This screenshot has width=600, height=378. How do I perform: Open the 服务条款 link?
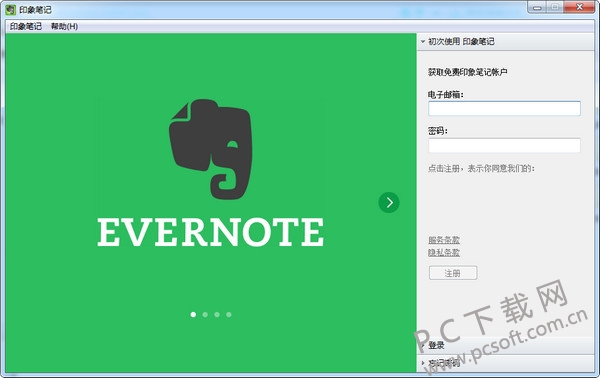coord(444,240)
